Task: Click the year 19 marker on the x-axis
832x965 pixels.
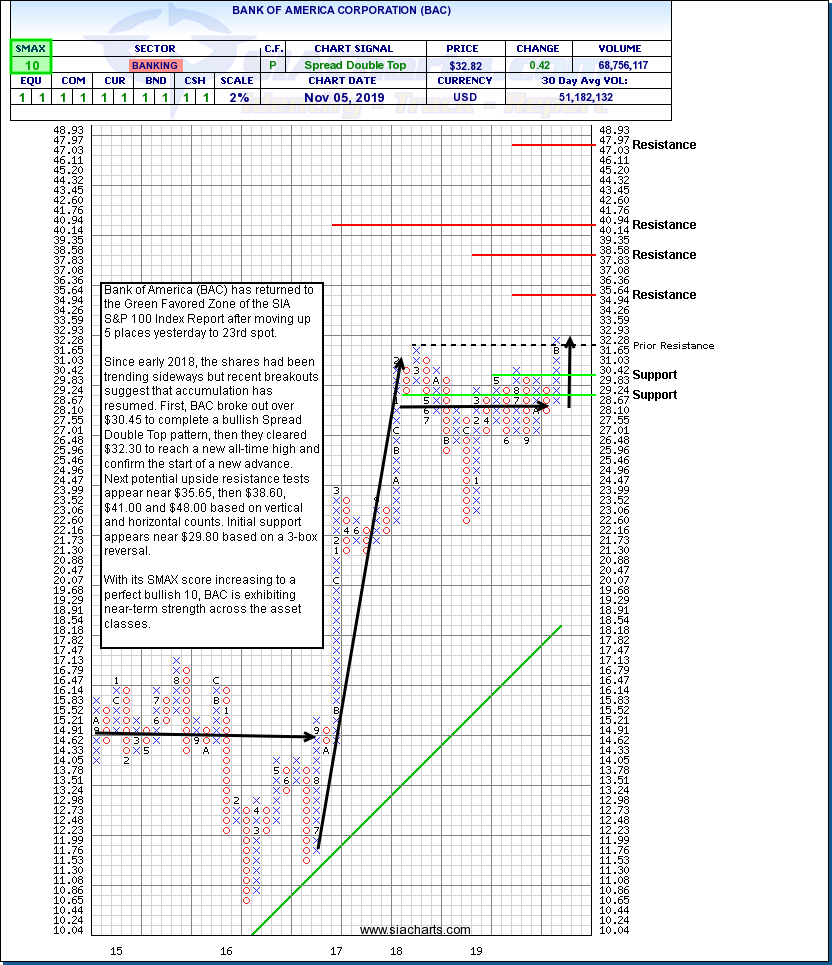Action: (478, 951)
